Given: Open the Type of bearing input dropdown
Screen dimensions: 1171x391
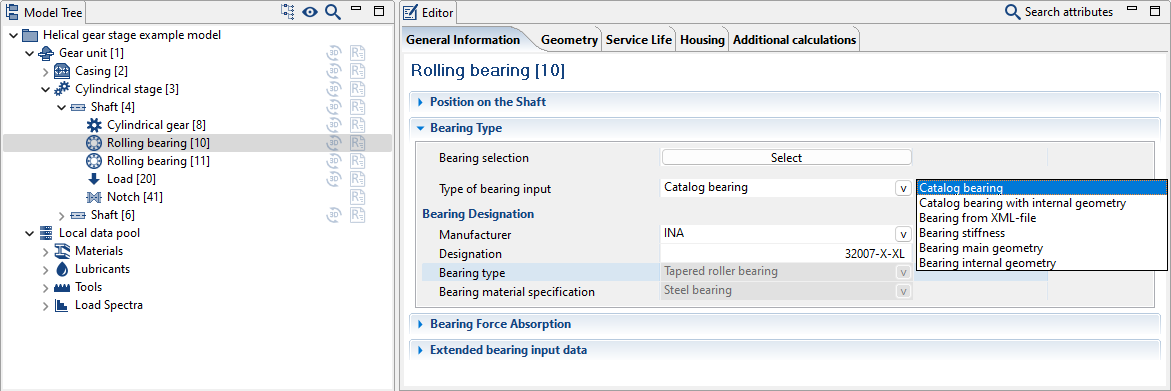Looking at the screenshot, I should click(x=903, y=188).
